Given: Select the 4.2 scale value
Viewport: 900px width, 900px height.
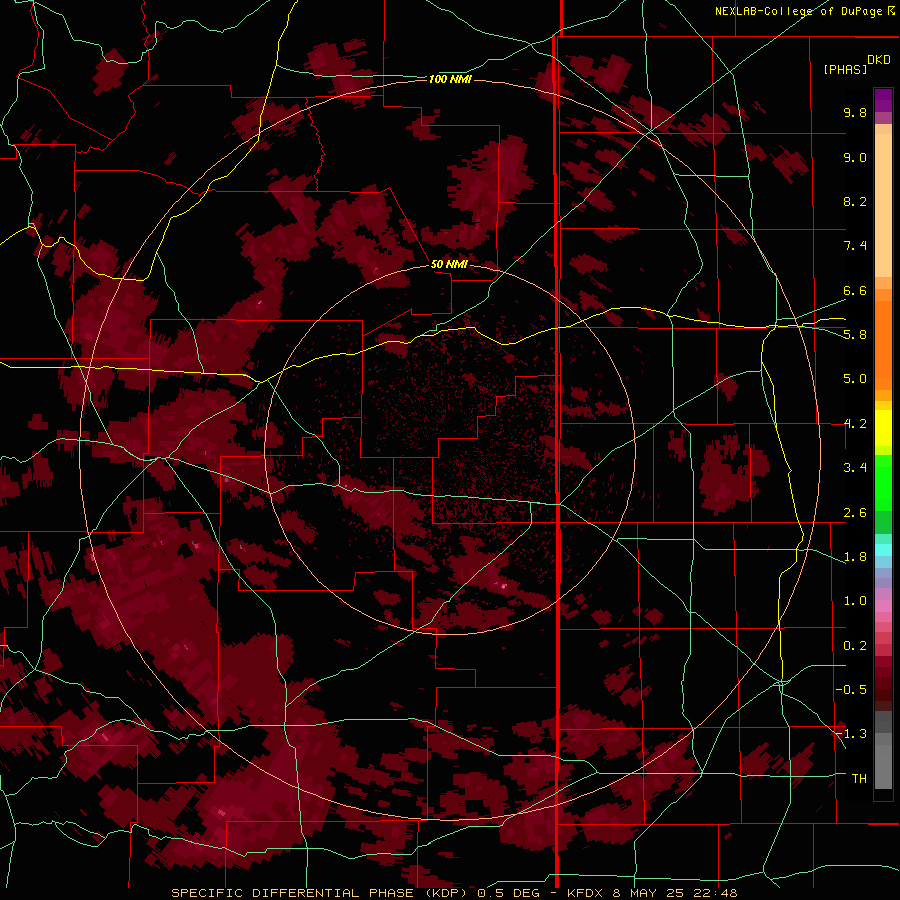Looking at the screenshot, I should [855, 424].
